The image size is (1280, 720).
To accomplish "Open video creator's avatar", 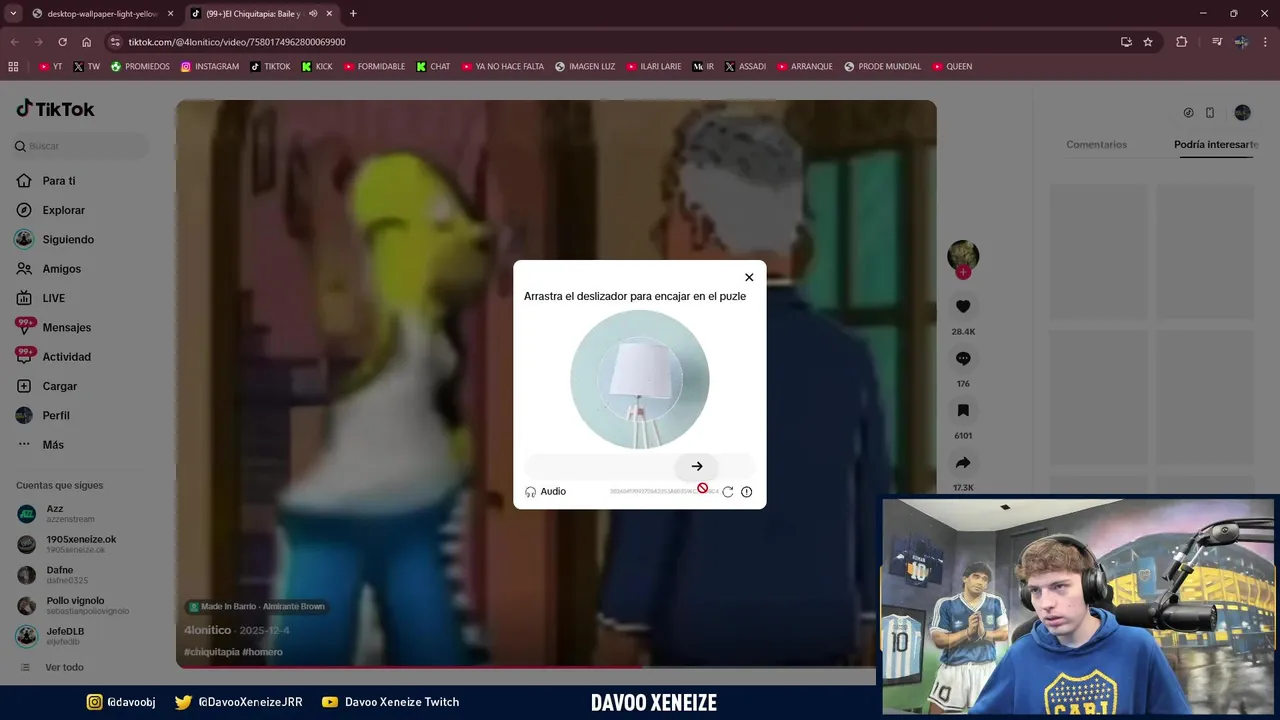I will pos(963,255).
